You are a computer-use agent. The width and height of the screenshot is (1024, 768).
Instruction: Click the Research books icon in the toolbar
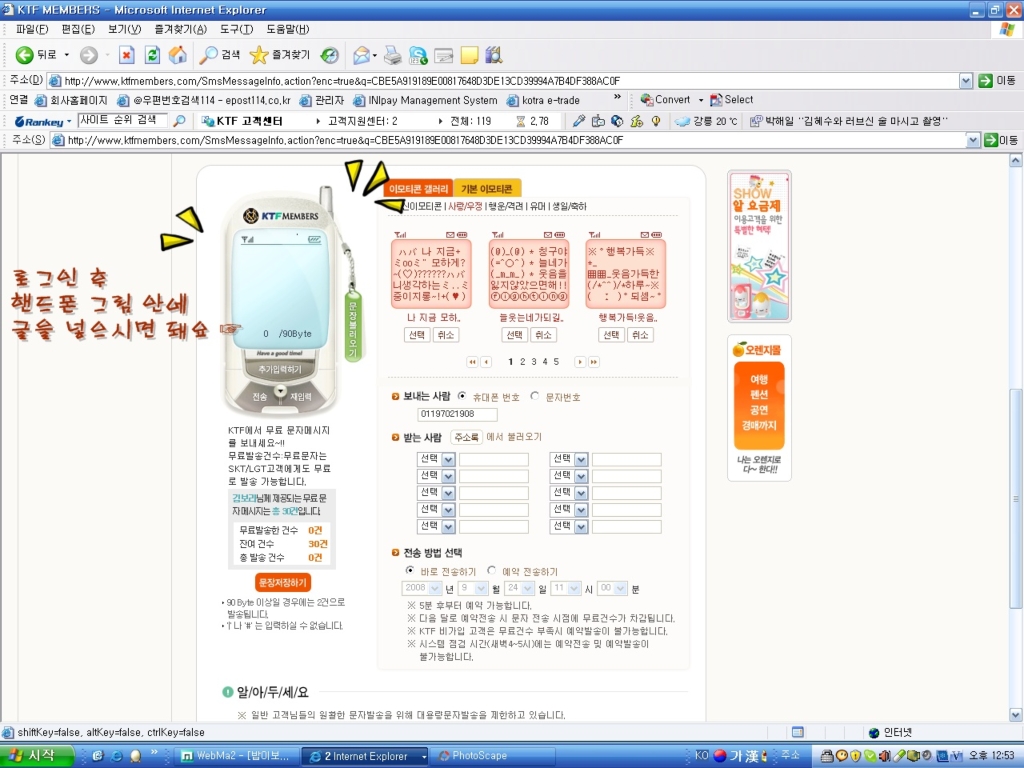(494, 56)
